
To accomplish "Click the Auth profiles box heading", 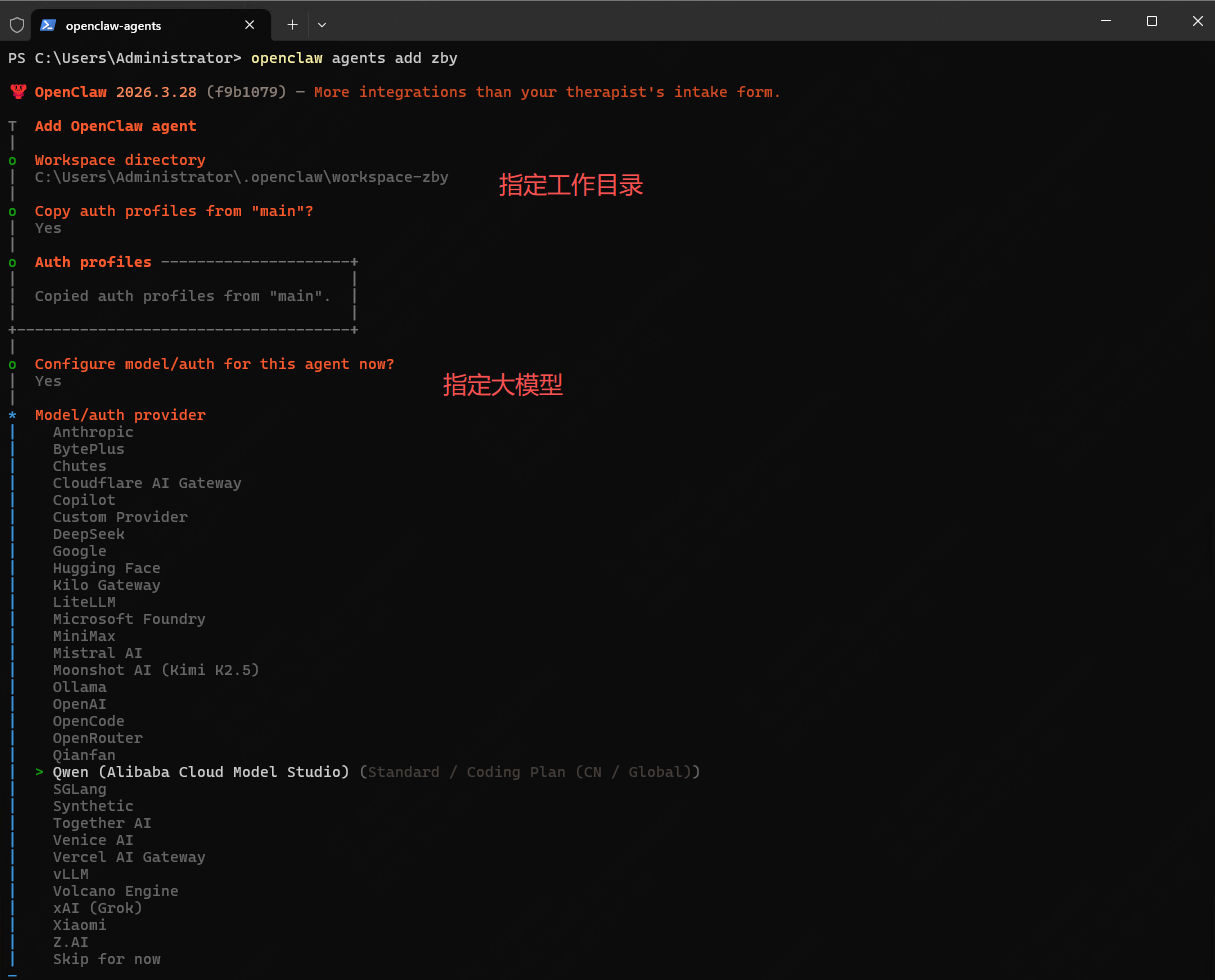I will [x=93, y=262].
